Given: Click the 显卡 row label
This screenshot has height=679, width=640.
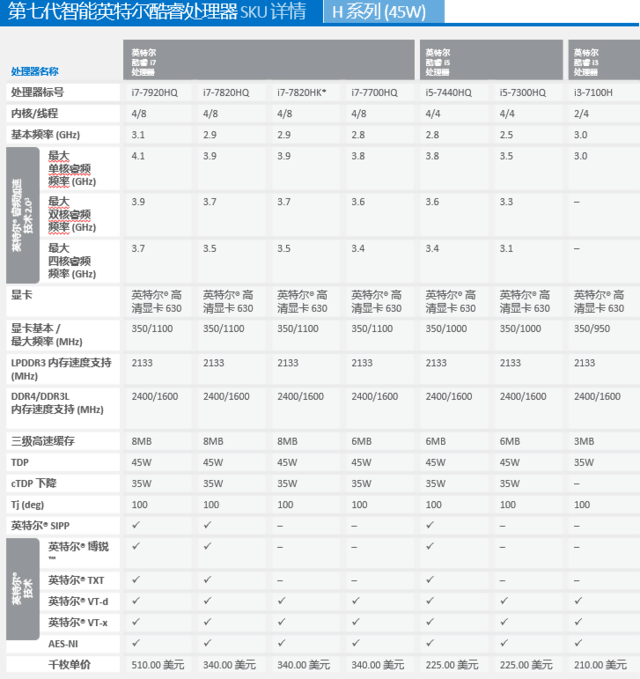Looking at the screenshot, I should click(22, 295).
